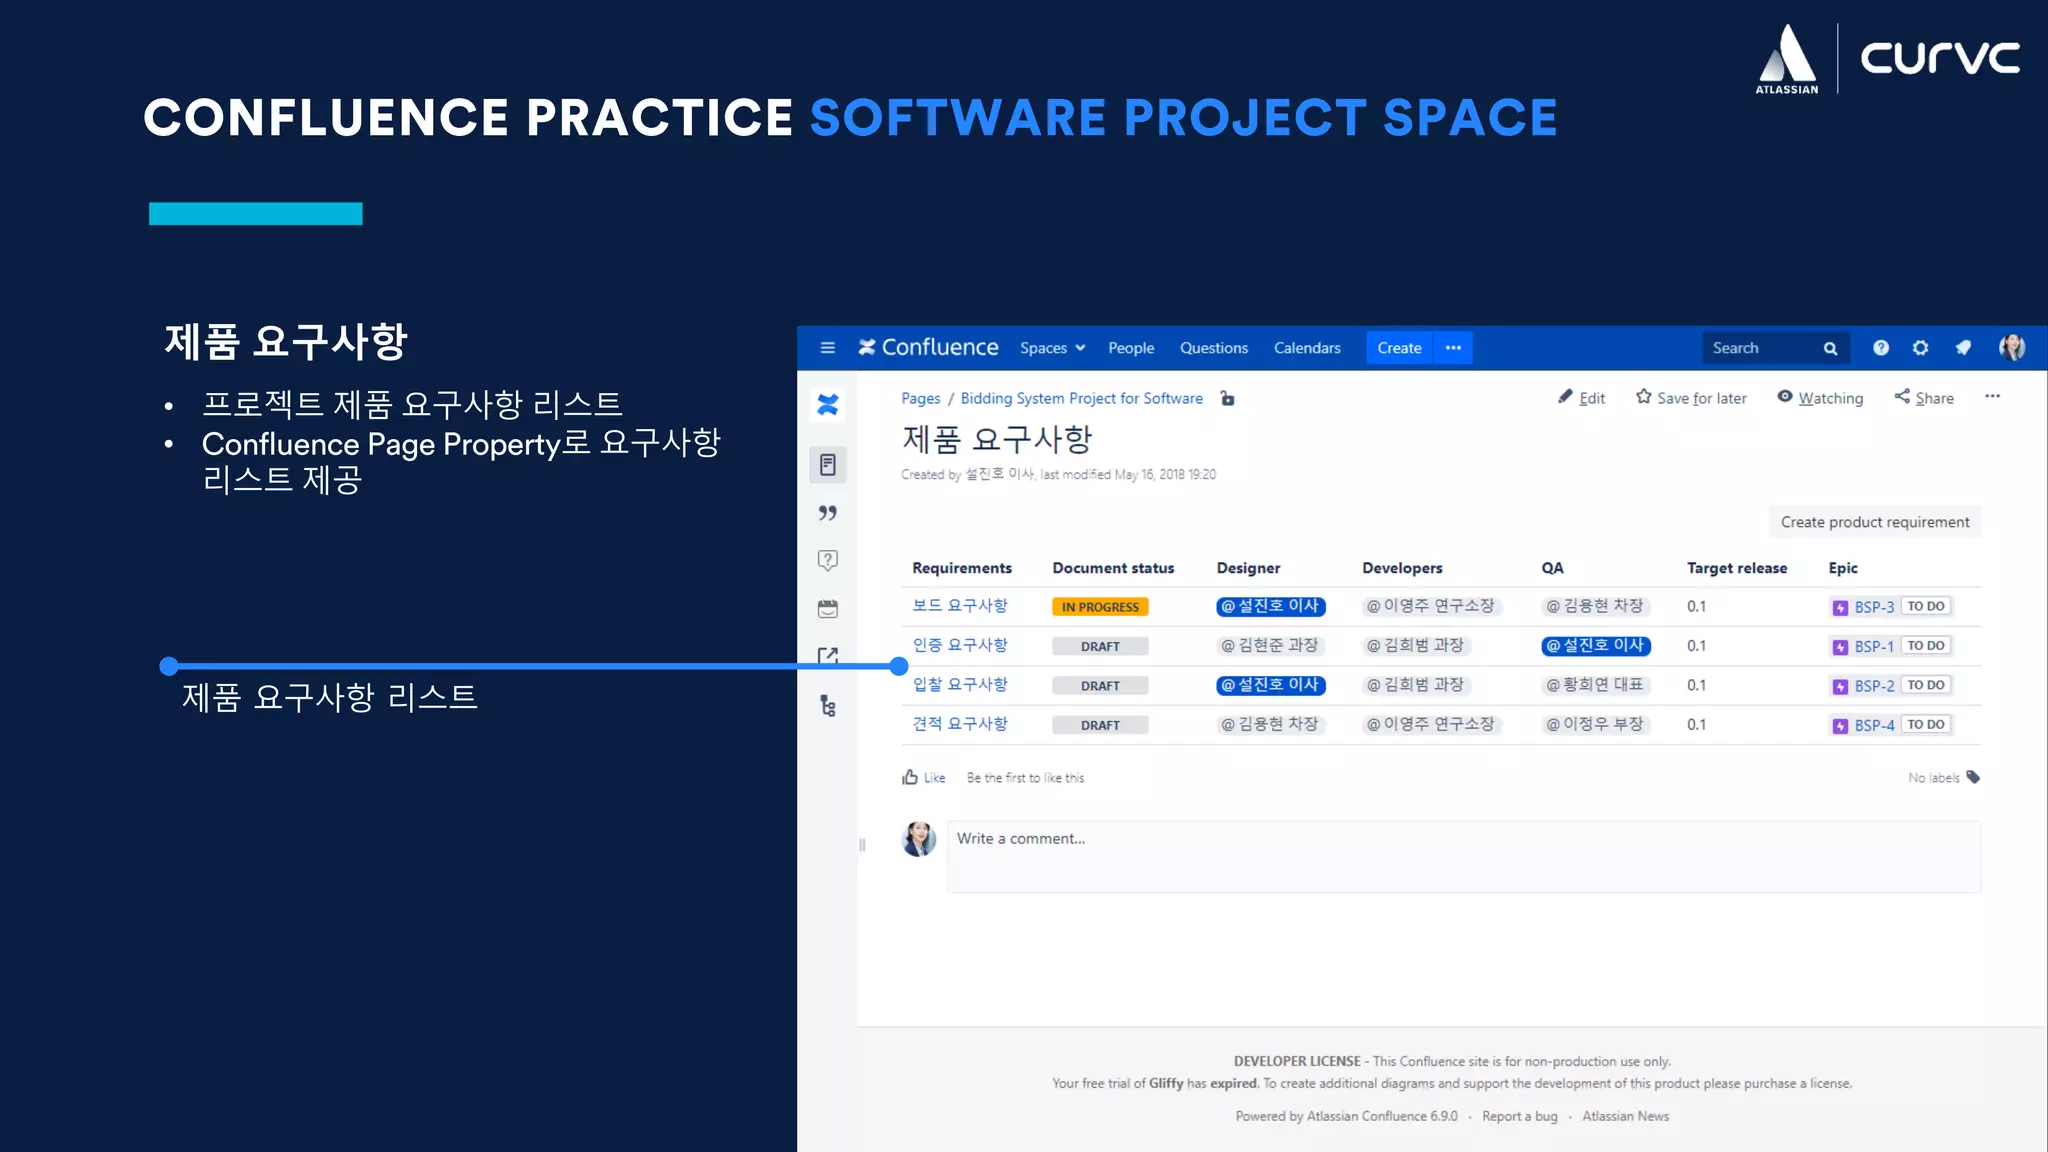Click developer mention 이영주 연구소장 in 견적 row

[x=1432, y=724]
